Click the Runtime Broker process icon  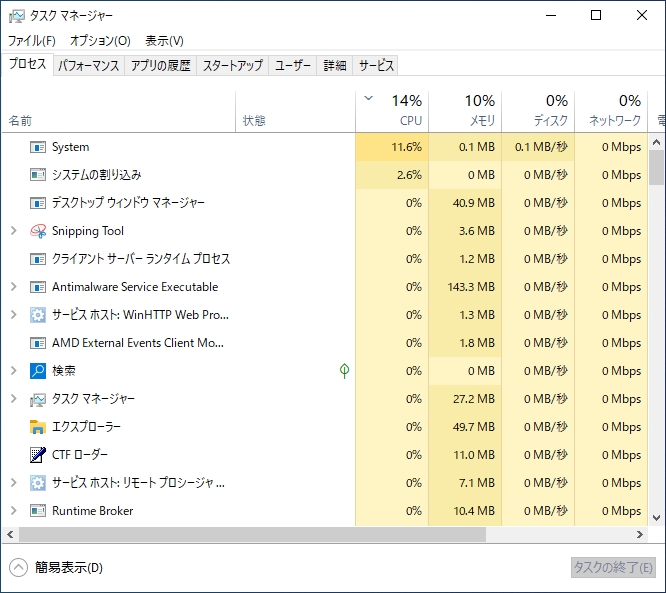click(38, 511)
